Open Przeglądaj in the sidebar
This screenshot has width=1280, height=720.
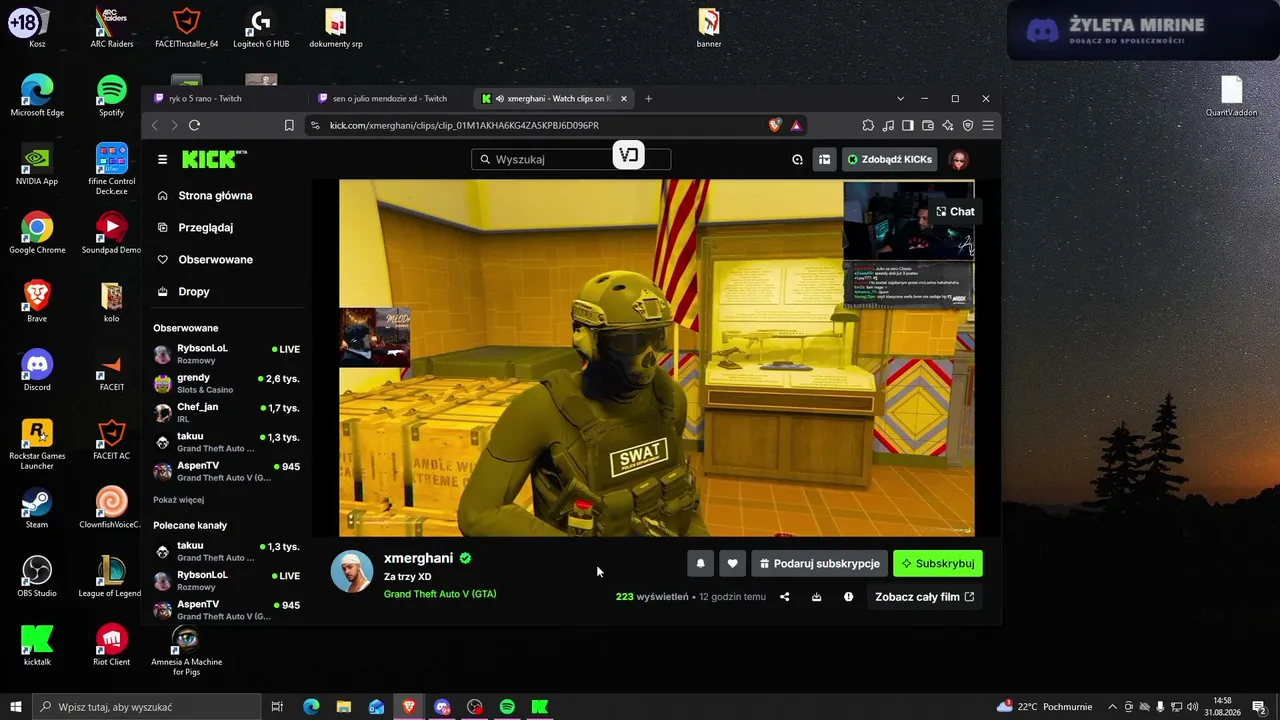205,228
